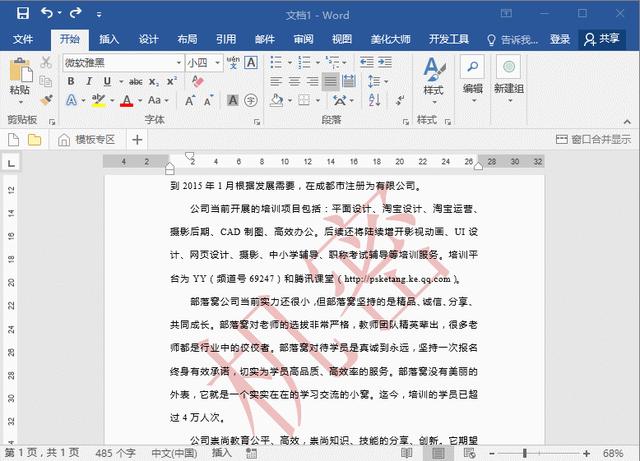Click the Editing (编辑) search icon

[x=472, y=75]
